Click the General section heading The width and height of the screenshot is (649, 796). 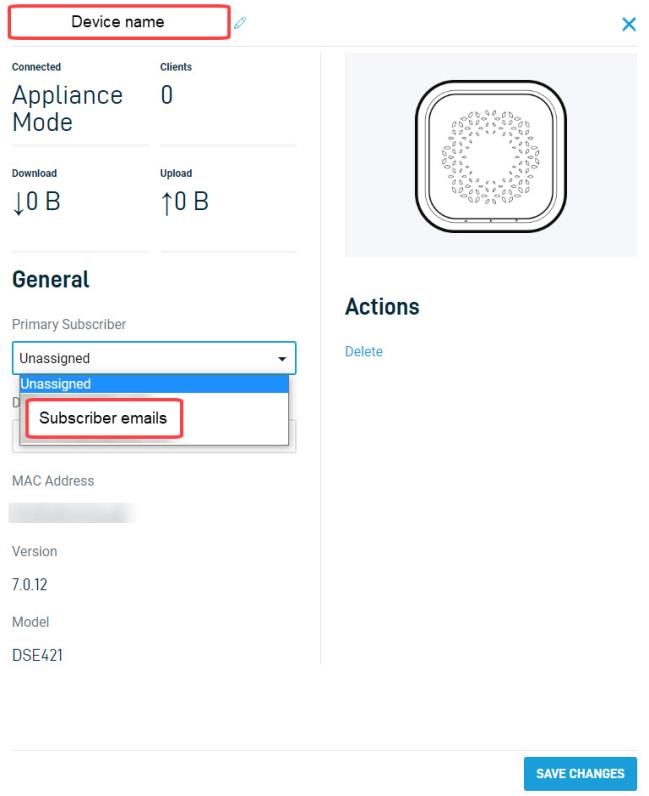click(51, 280)
